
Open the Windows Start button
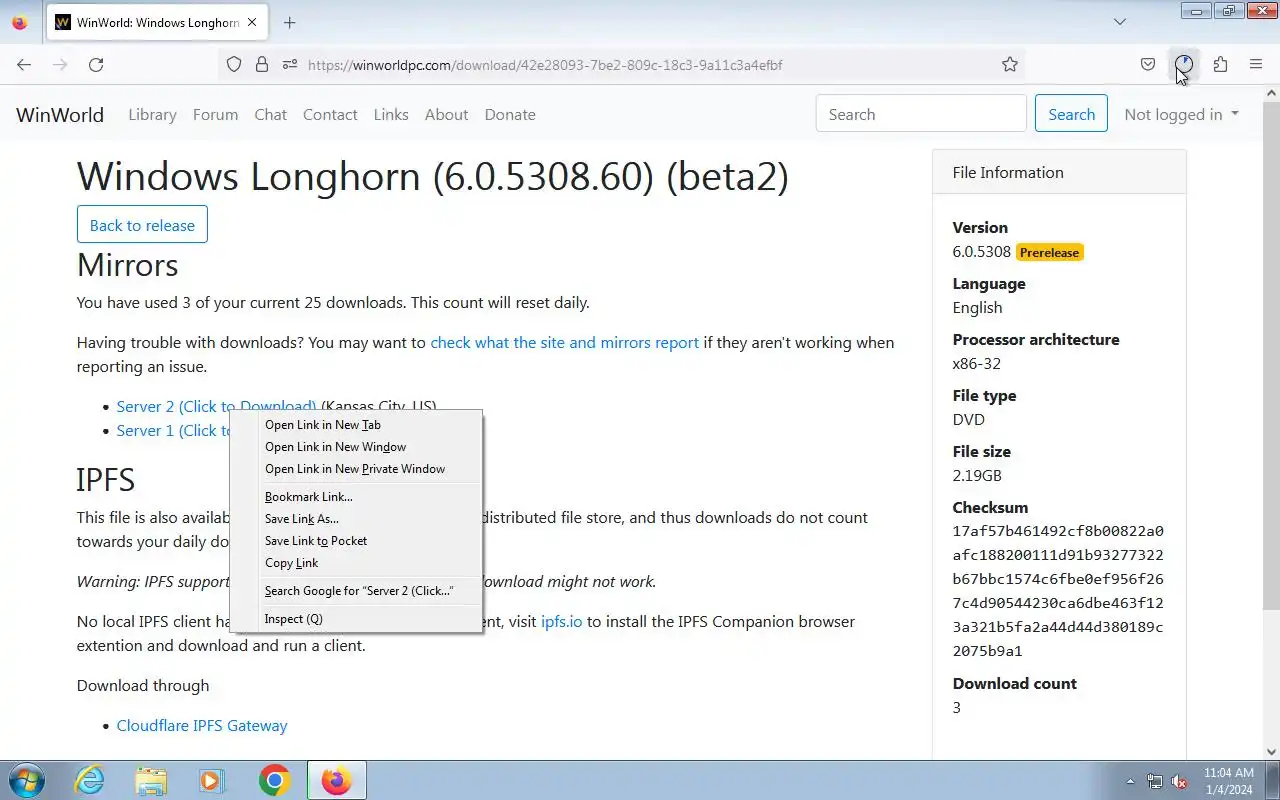point(26,781)
